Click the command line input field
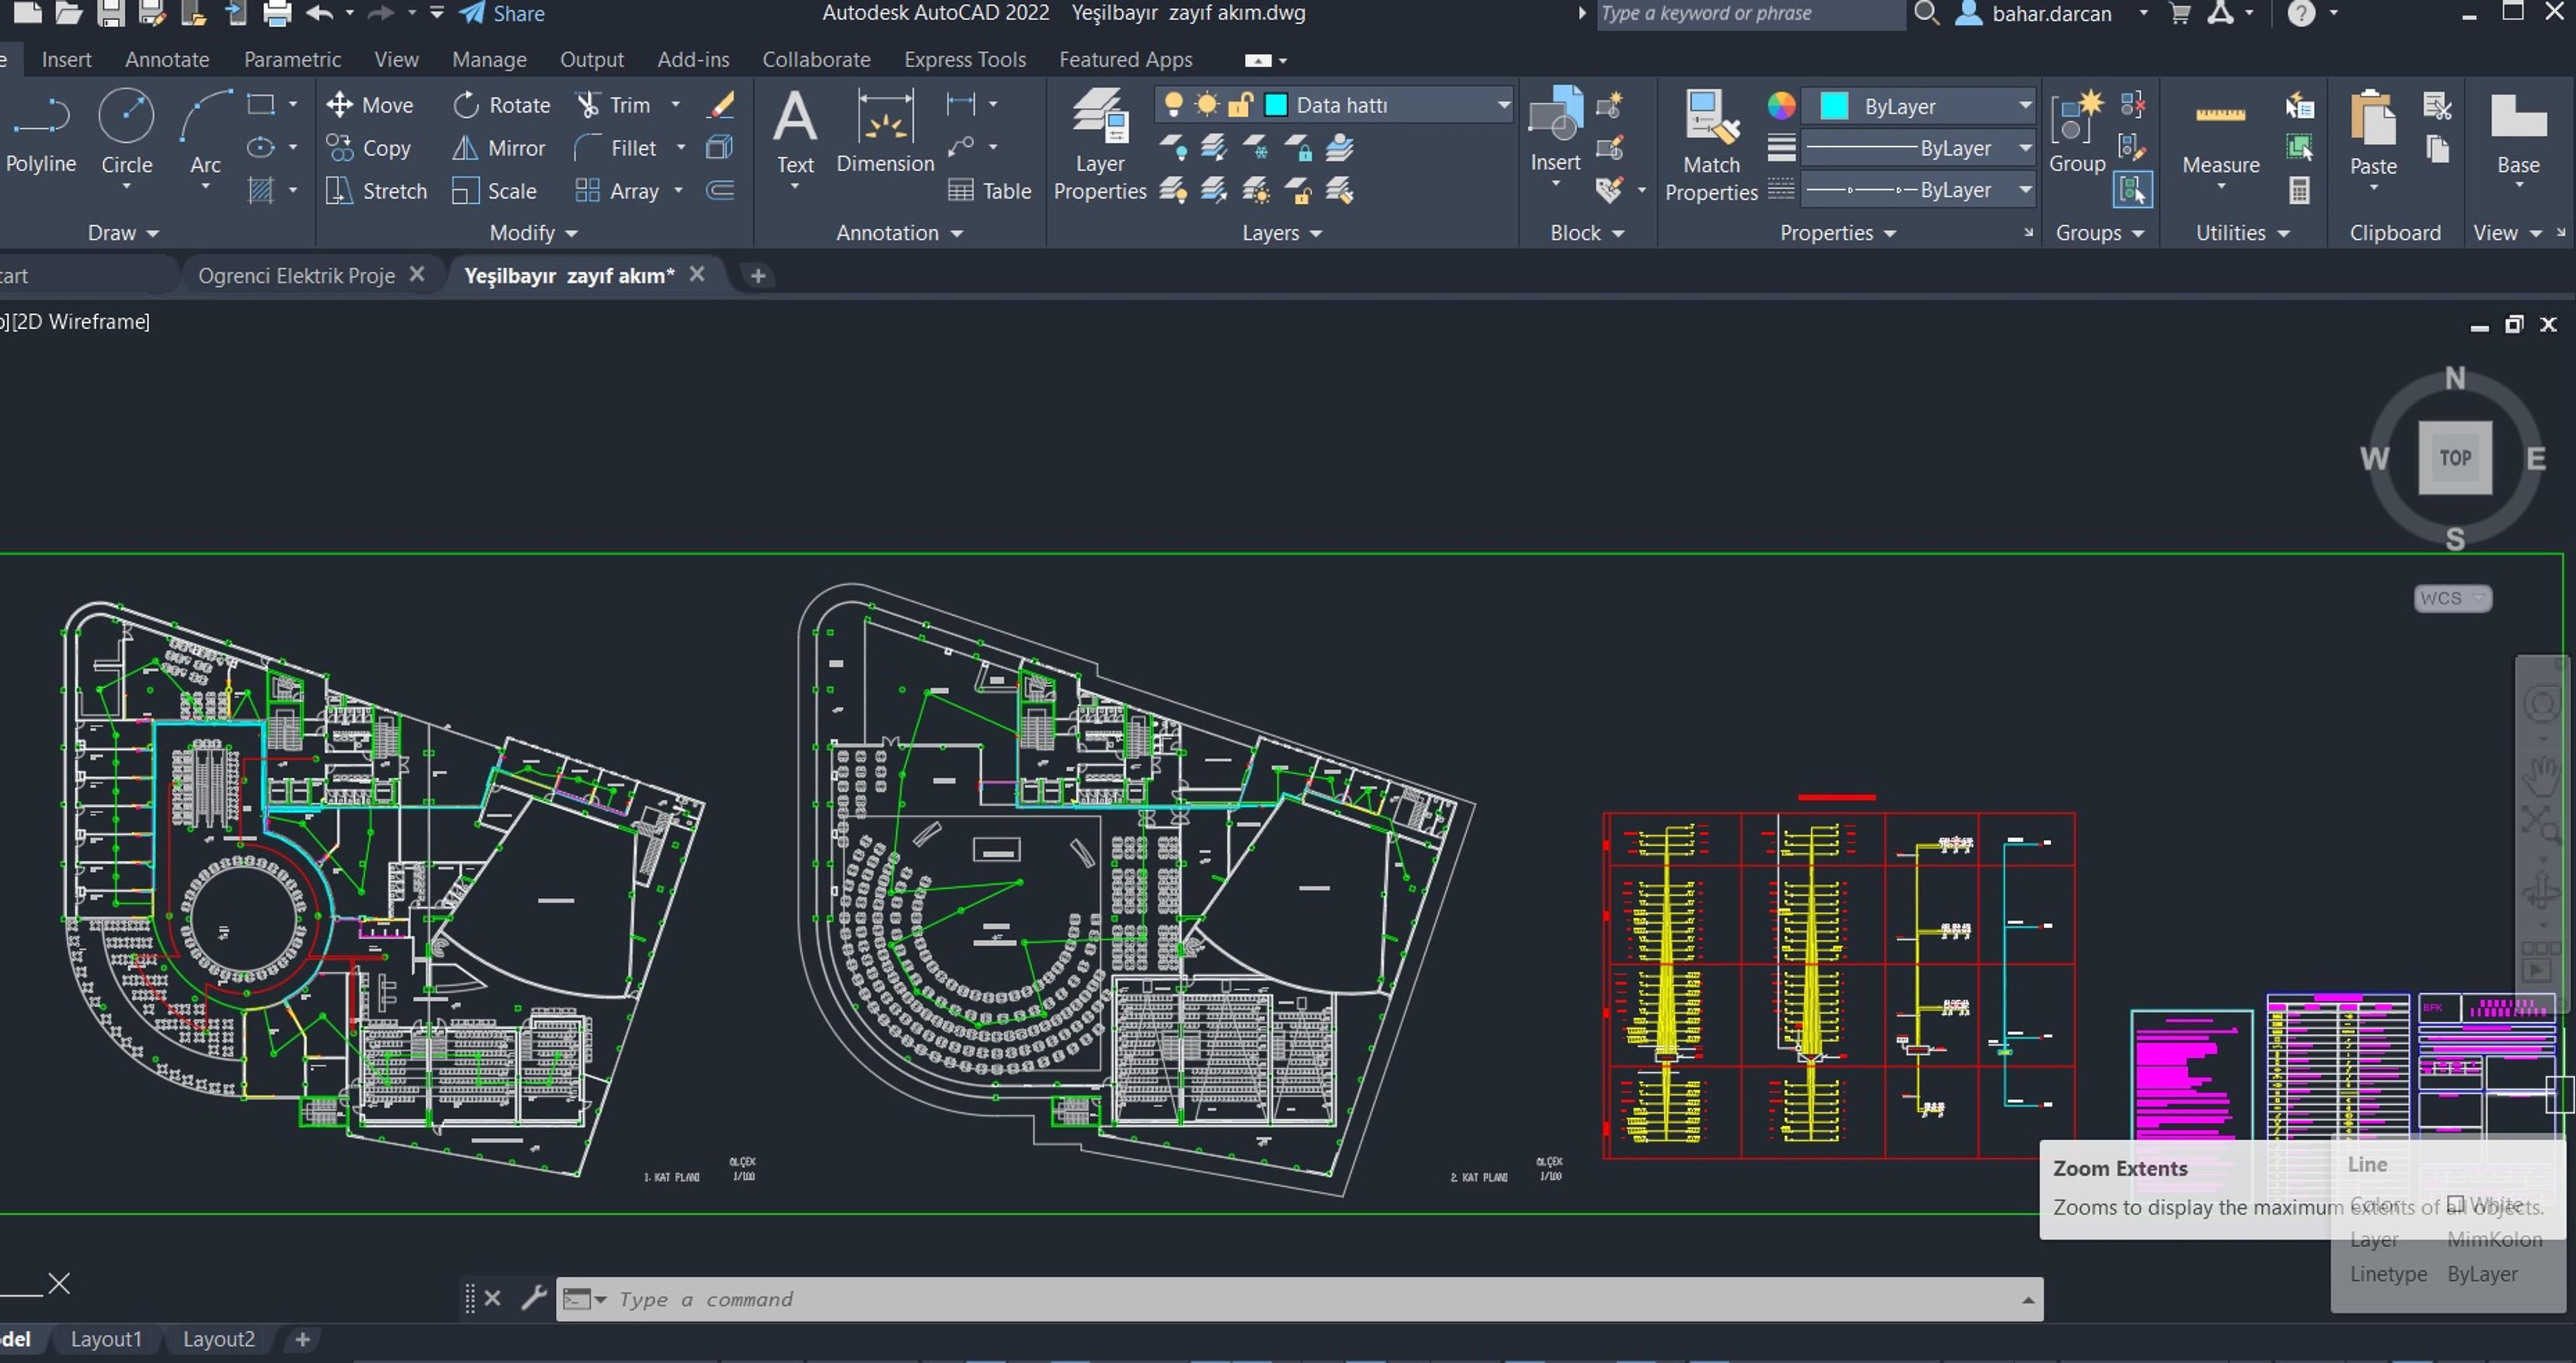The image size is (2576, 1363). (x=1300, y=1300)
